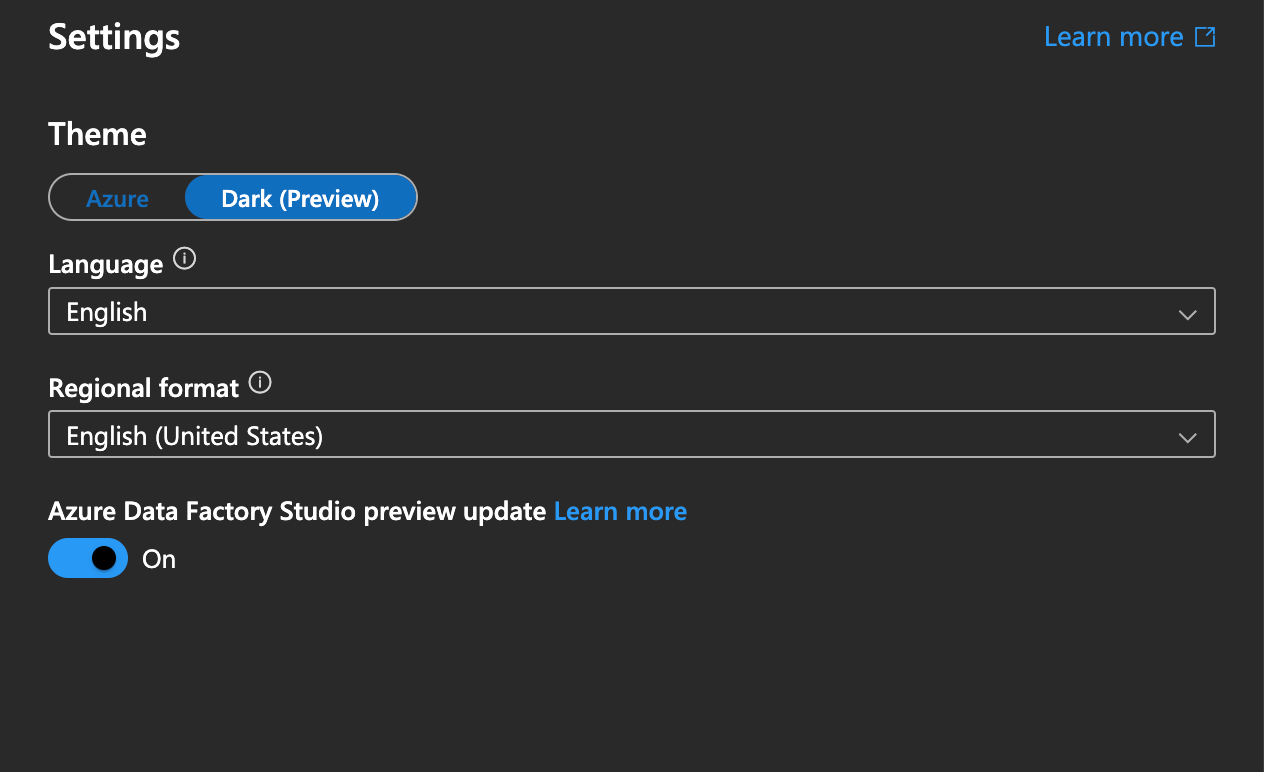Click the Settings heading
1264x772 pixels.
coord(114,37)
